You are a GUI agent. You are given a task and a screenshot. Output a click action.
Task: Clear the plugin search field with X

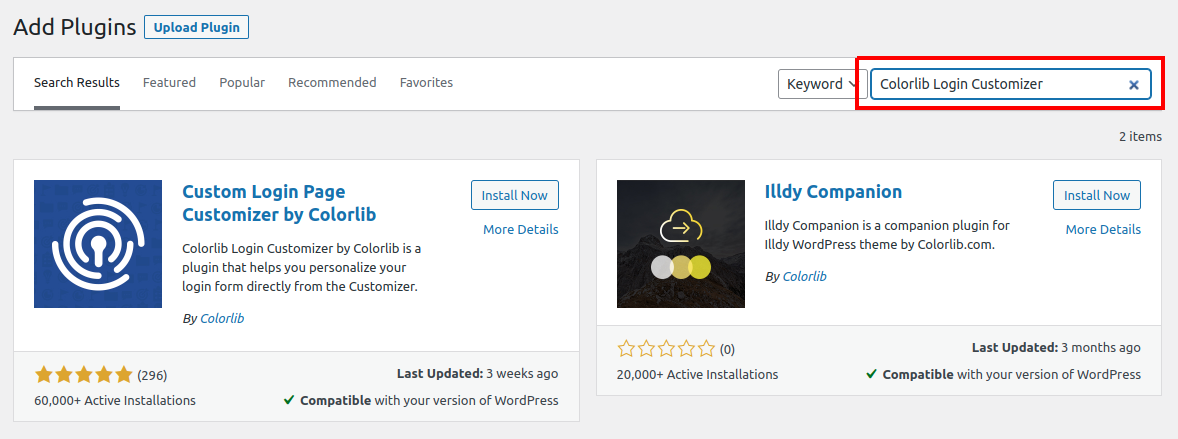(x=1134, y=85)
